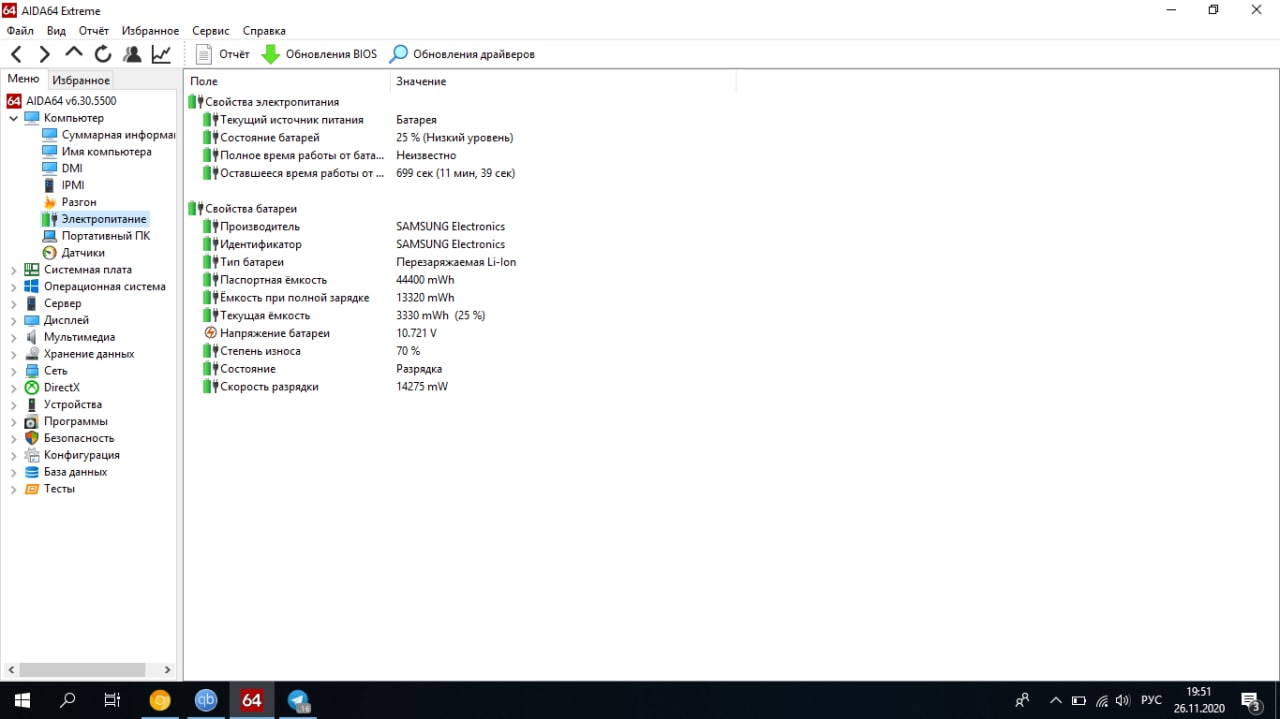Select IPMI tree item

(64, 185)
